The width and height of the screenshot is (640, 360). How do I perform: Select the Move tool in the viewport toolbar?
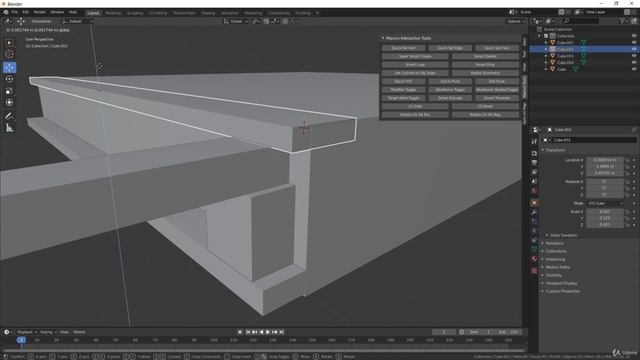click(9, 67)
